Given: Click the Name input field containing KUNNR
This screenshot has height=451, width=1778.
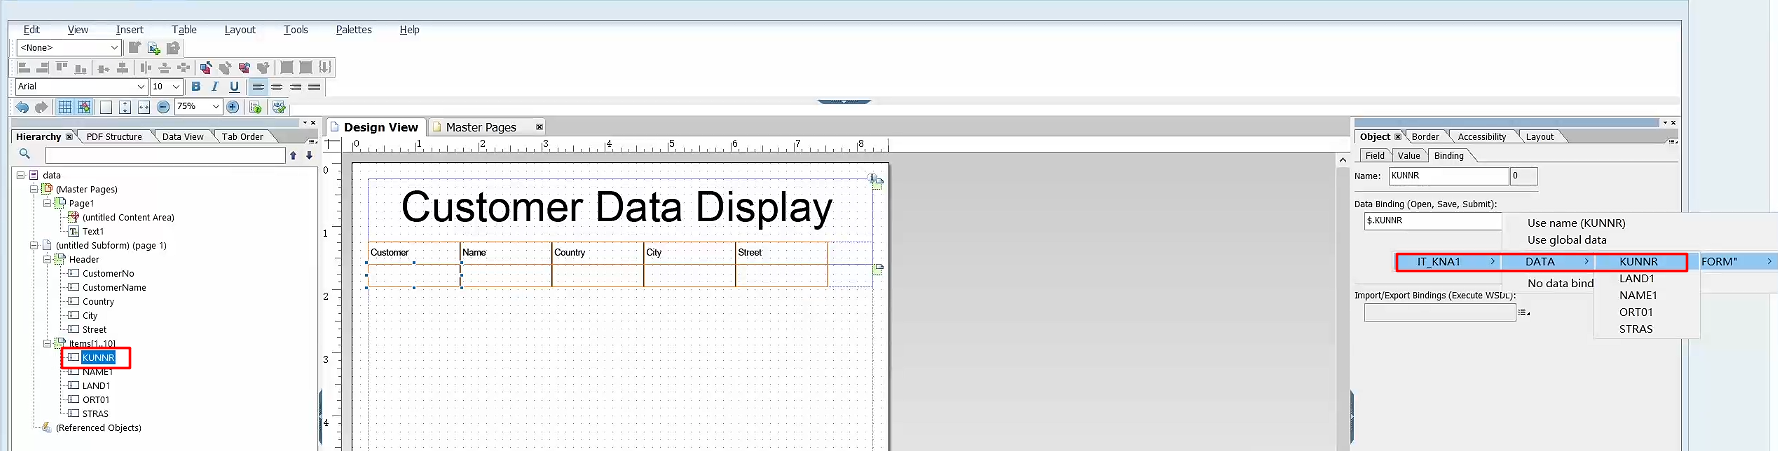Looking at the screenshot, I should [1447, 176].
